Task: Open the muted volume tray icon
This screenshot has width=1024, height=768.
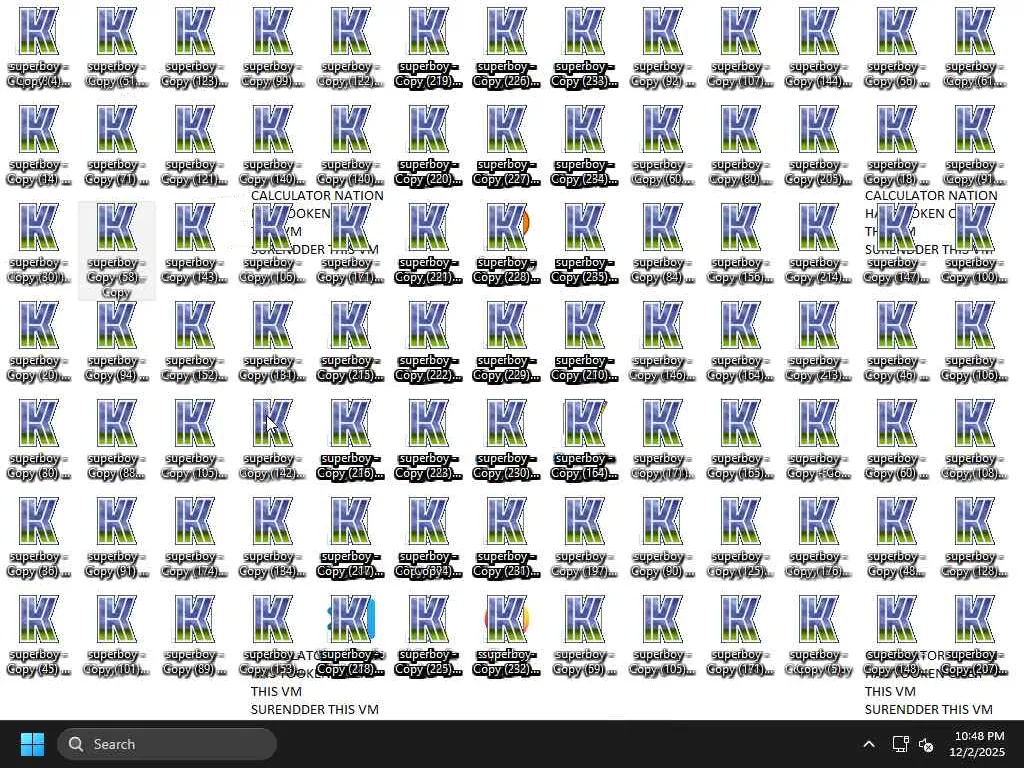Action: coord(926,744)
